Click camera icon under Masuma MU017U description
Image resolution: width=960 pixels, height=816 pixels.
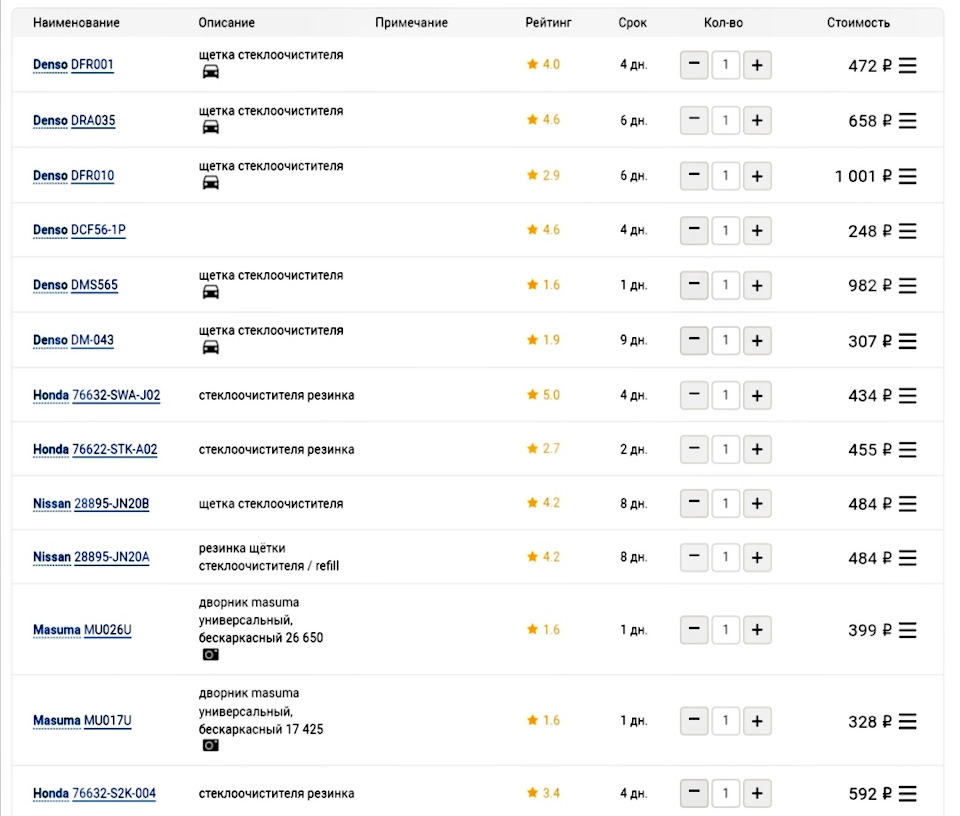(211, 746)
